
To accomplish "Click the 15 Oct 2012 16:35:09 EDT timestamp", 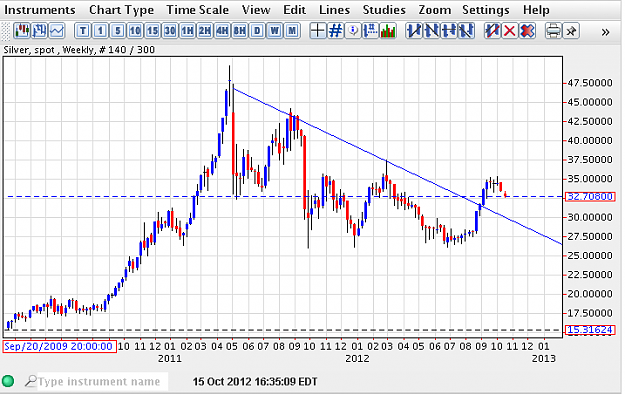I will tap(255, 381).
